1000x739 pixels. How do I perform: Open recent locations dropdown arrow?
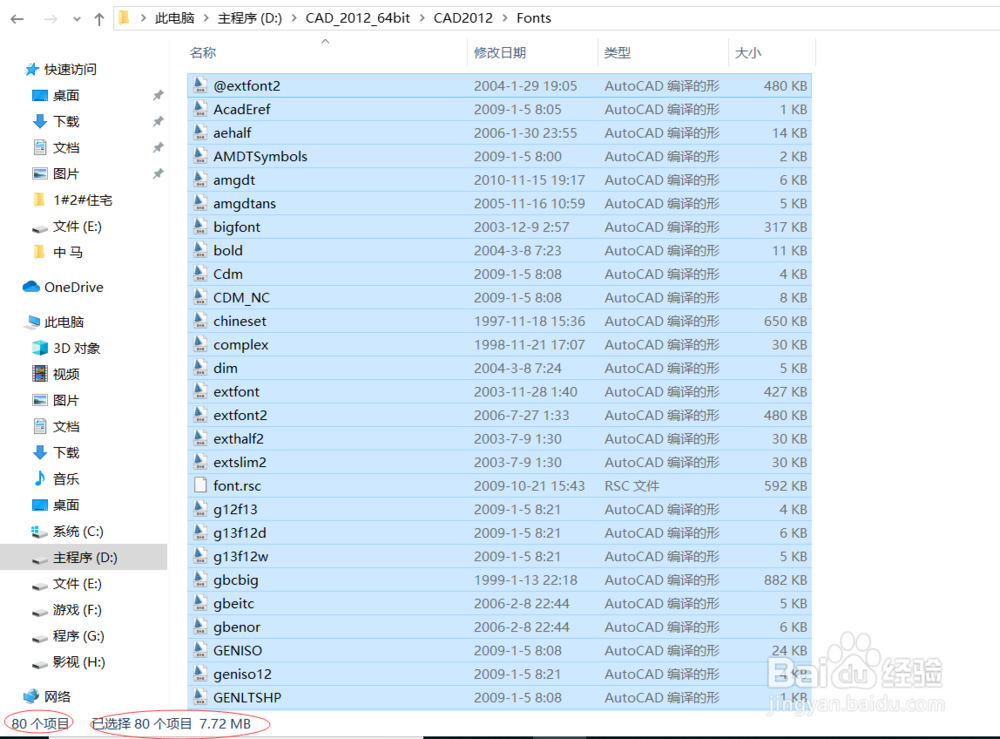pos(77,19)
